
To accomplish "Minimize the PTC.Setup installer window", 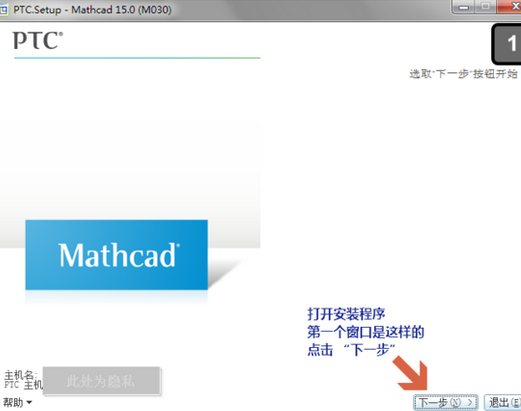I will pyautogui.click(x=463, y=7).
